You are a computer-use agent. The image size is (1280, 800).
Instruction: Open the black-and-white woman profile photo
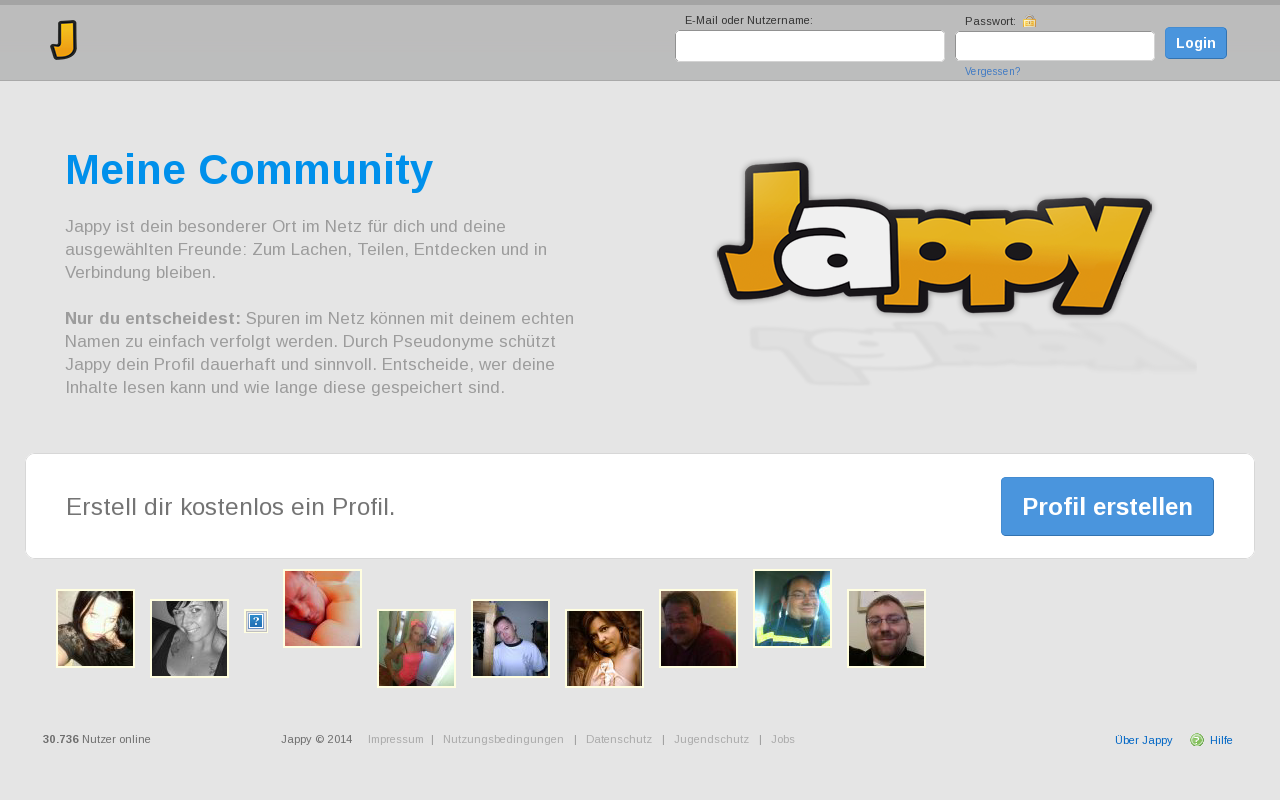coord(189,638)
